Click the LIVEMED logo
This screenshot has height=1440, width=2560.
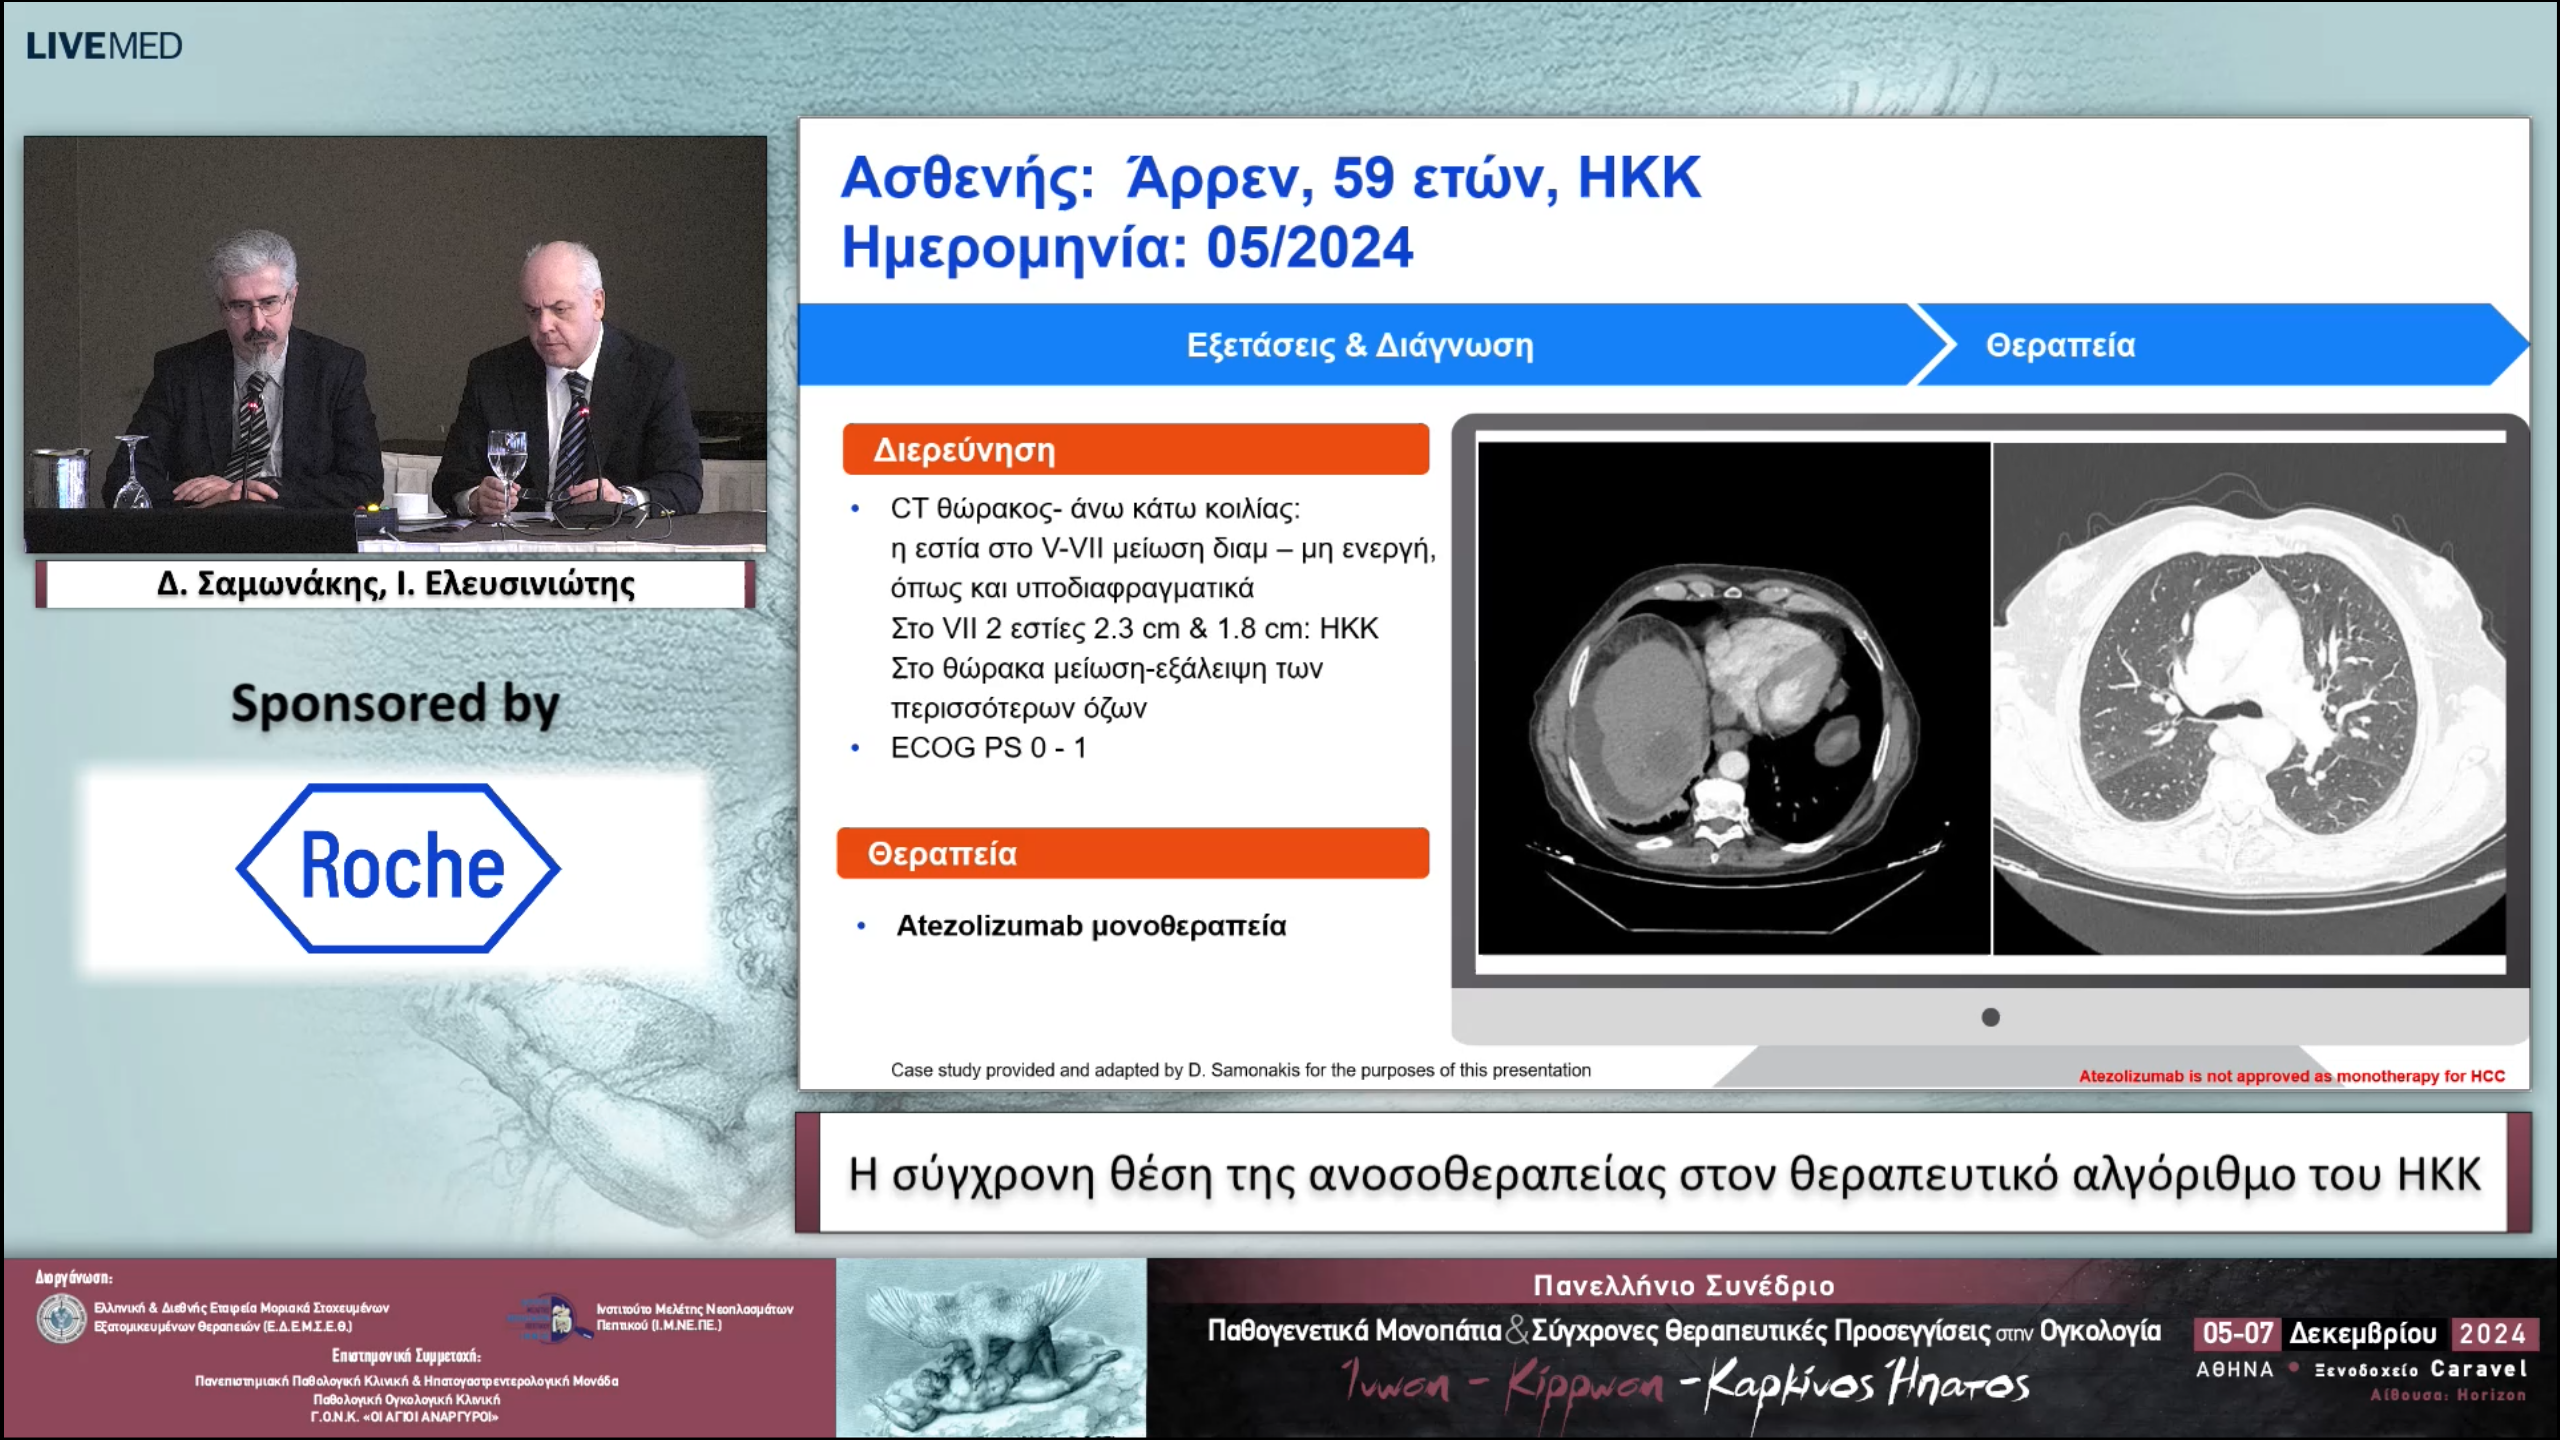[x=104, y=46]
